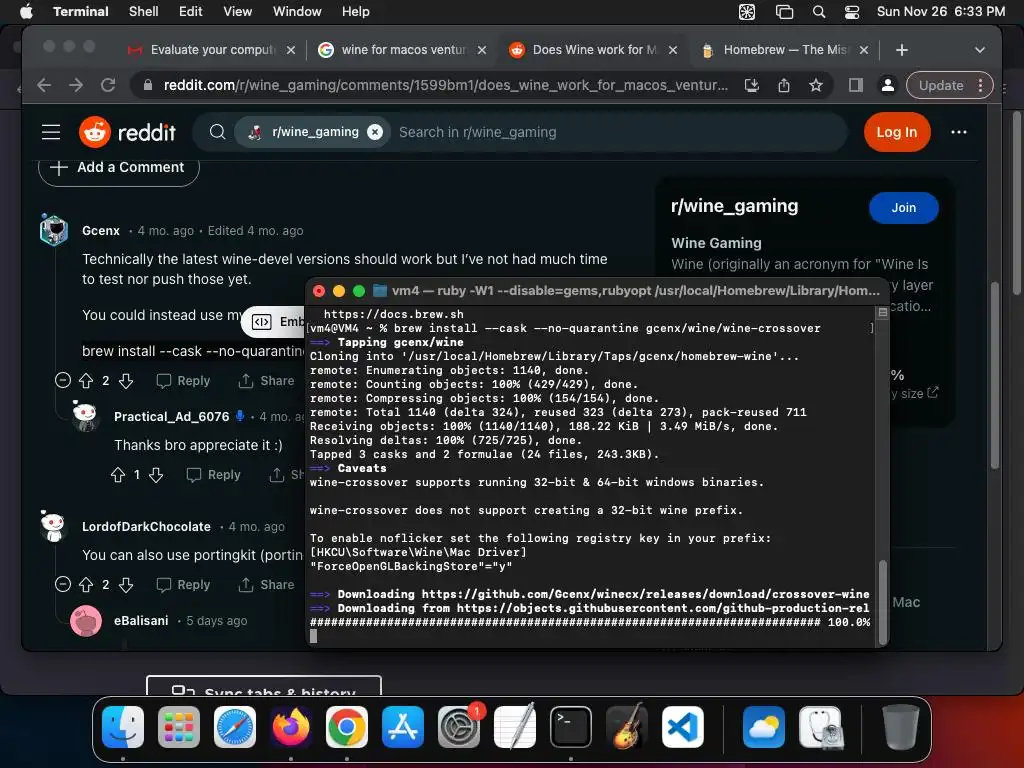Open App Store from the dock
This screenshot has height=768, width=1024.
(403, 727)
